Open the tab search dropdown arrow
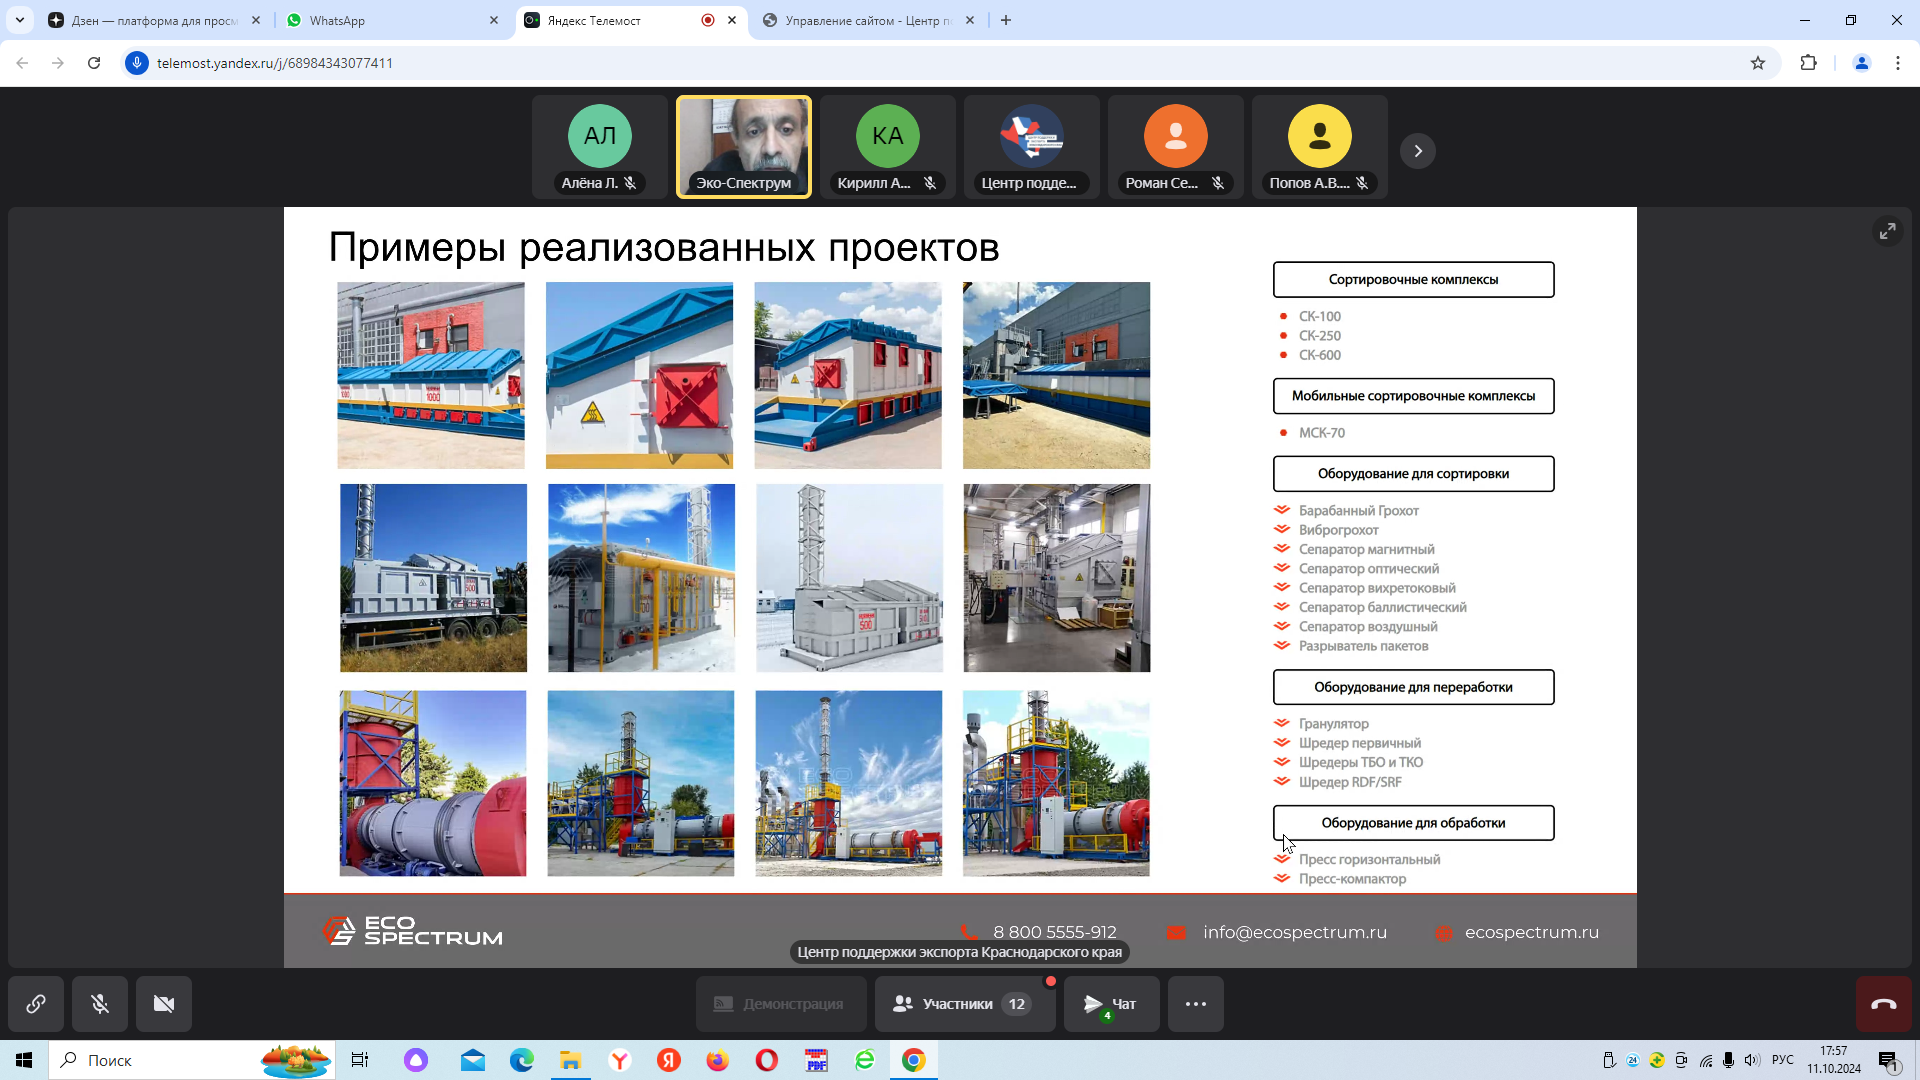 coord(19,20)
